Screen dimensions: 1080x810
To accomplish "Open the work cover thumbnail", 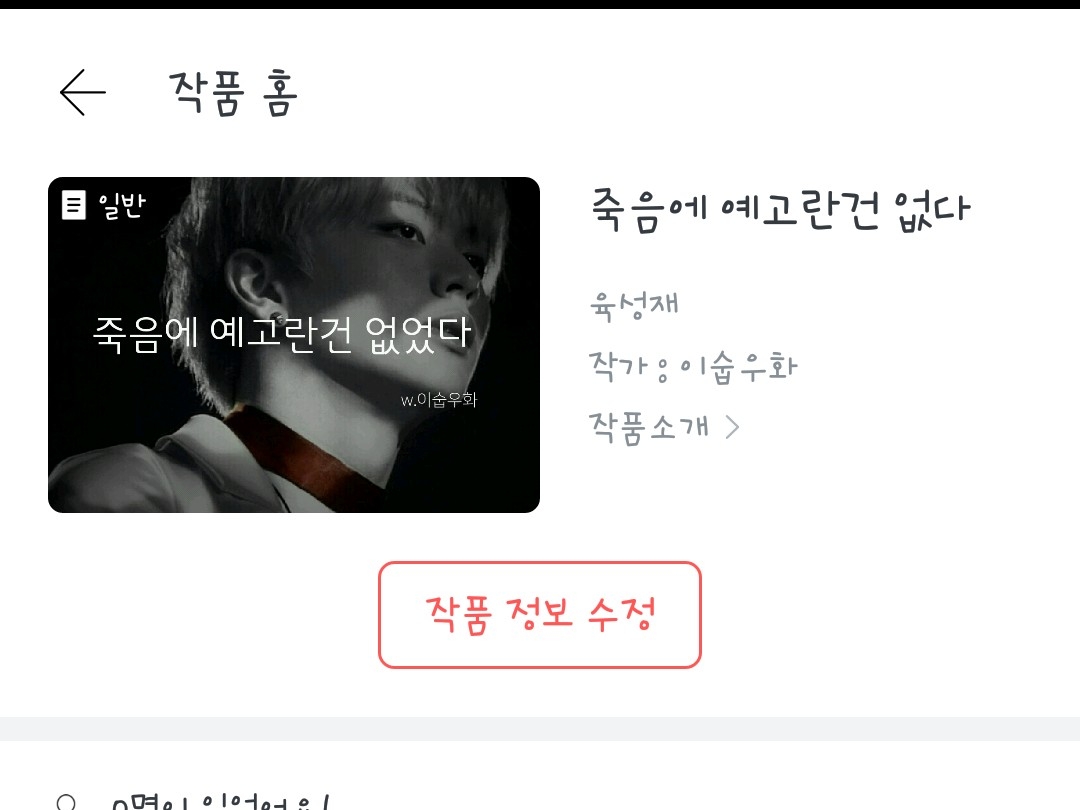I will (294, 344).
